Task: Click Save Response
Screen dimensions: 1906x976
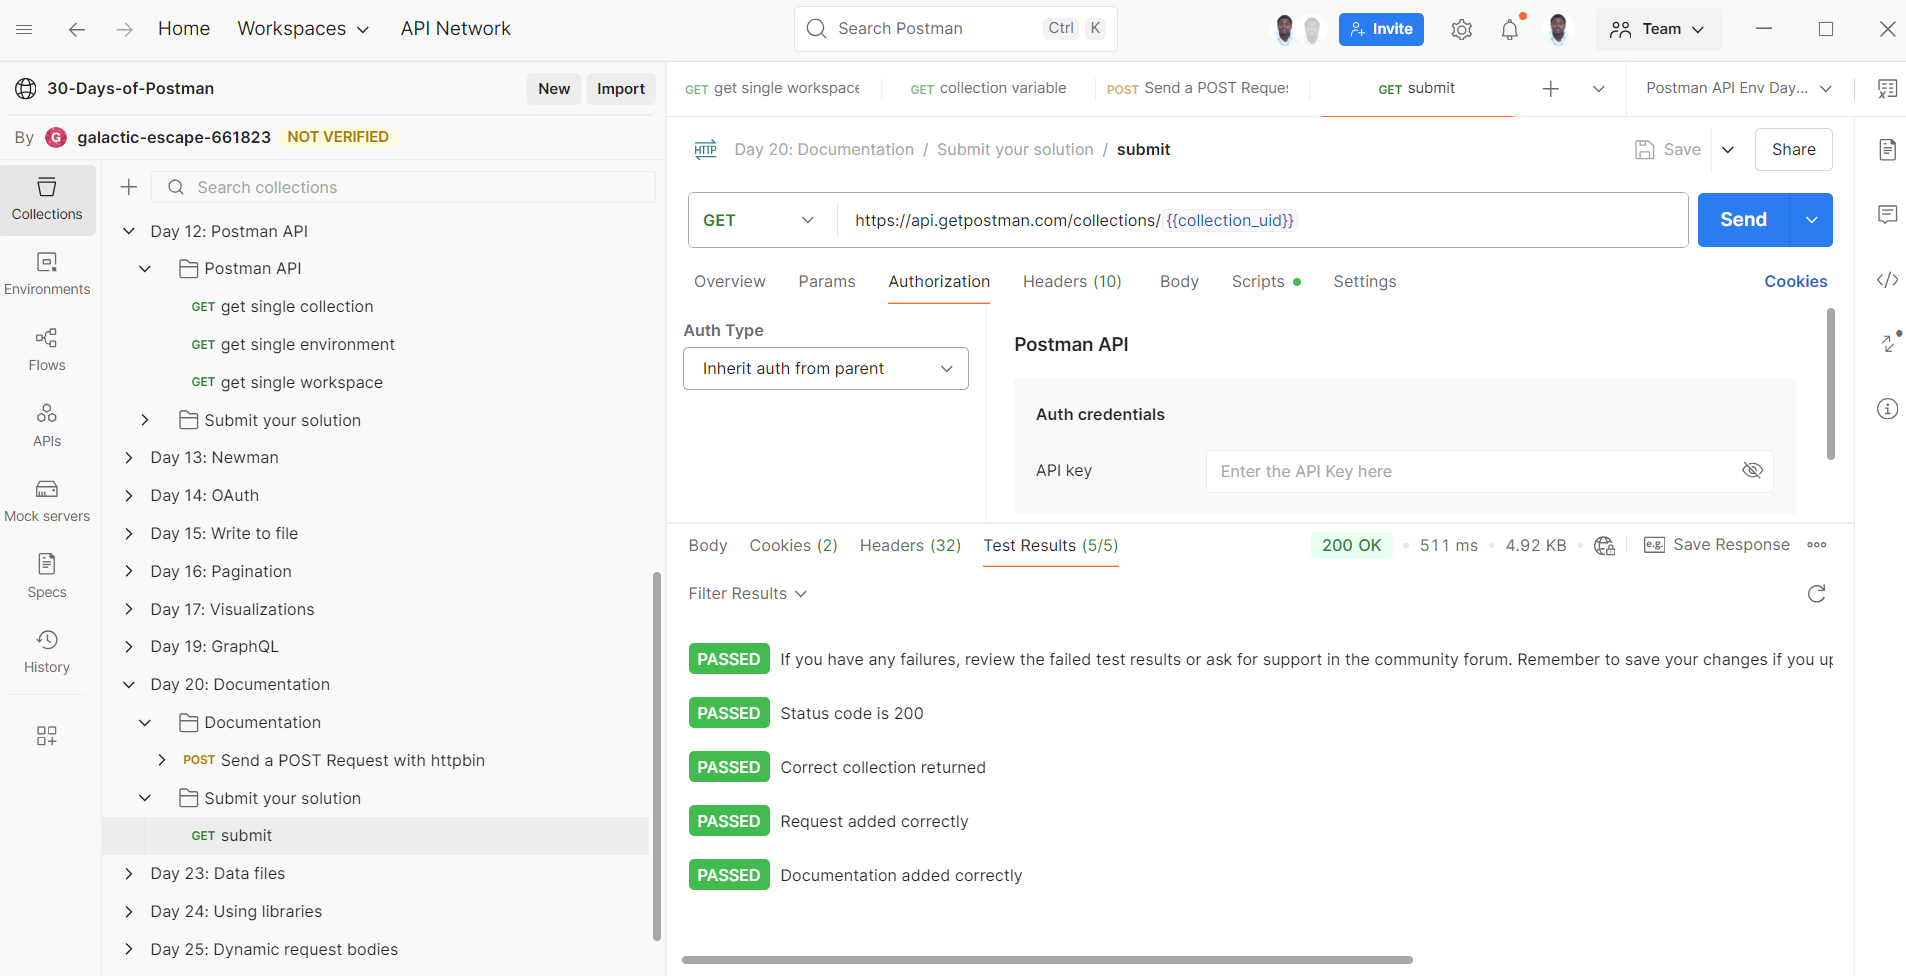Action: [x=1716, y=545]
